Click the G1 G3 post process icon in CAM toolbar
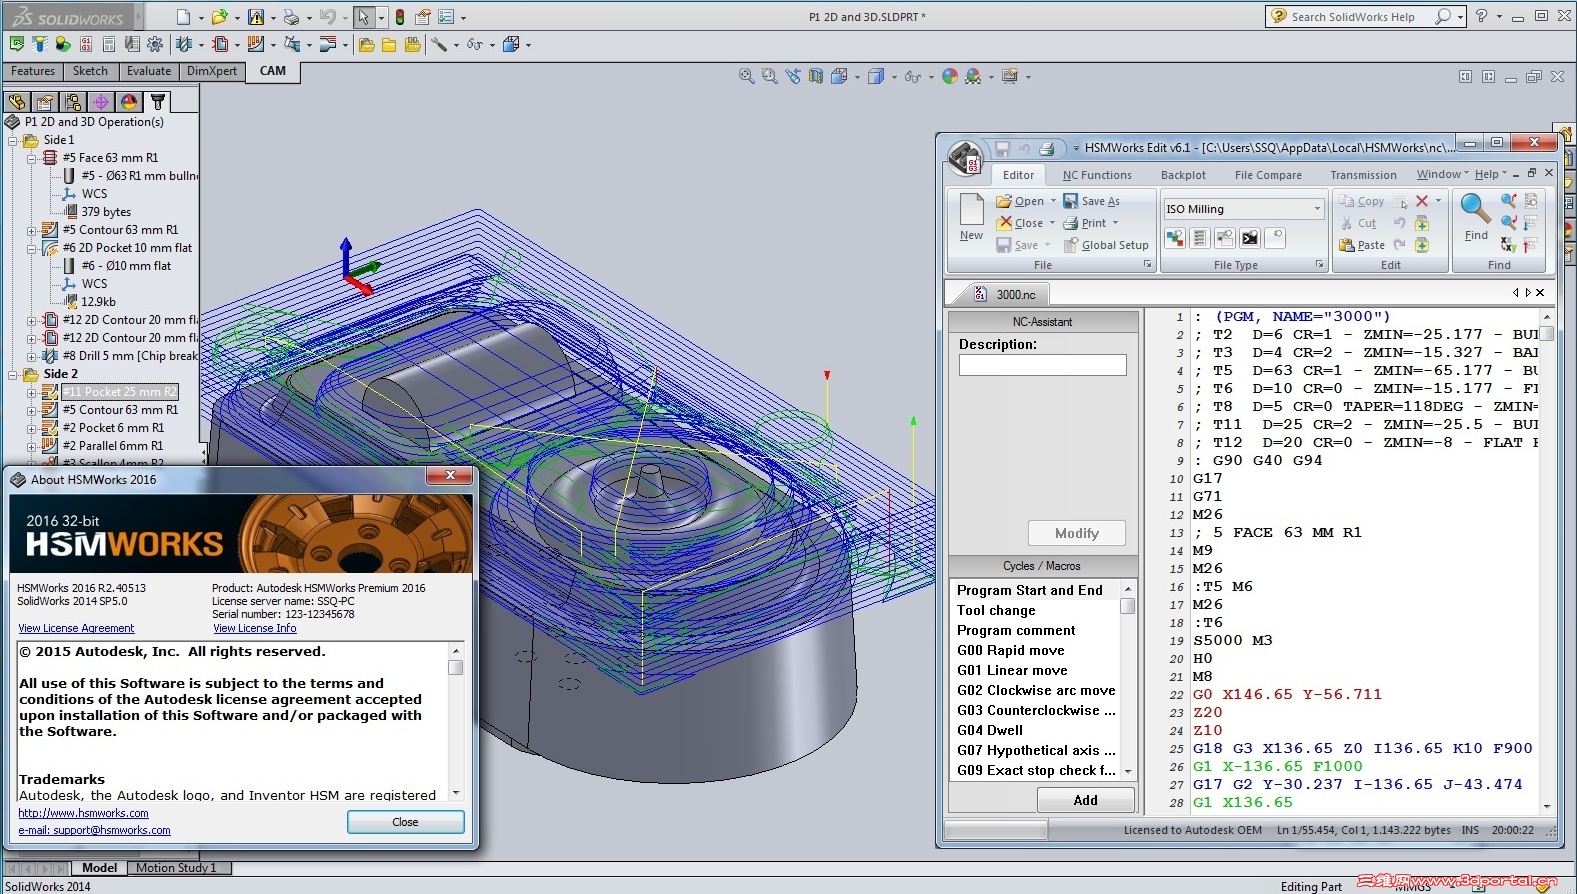 coord(86,44)
